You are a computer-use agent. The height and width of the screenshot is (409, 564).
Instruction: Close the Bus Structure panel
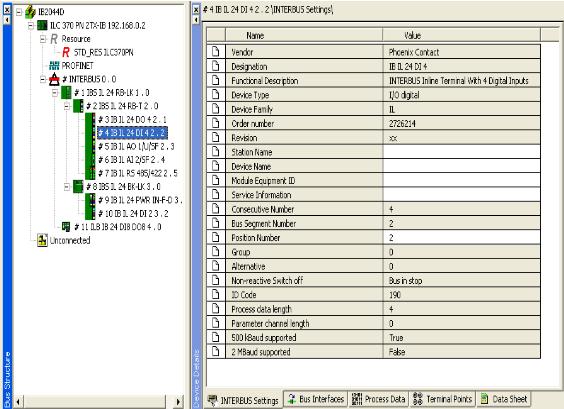click(7, 9)
